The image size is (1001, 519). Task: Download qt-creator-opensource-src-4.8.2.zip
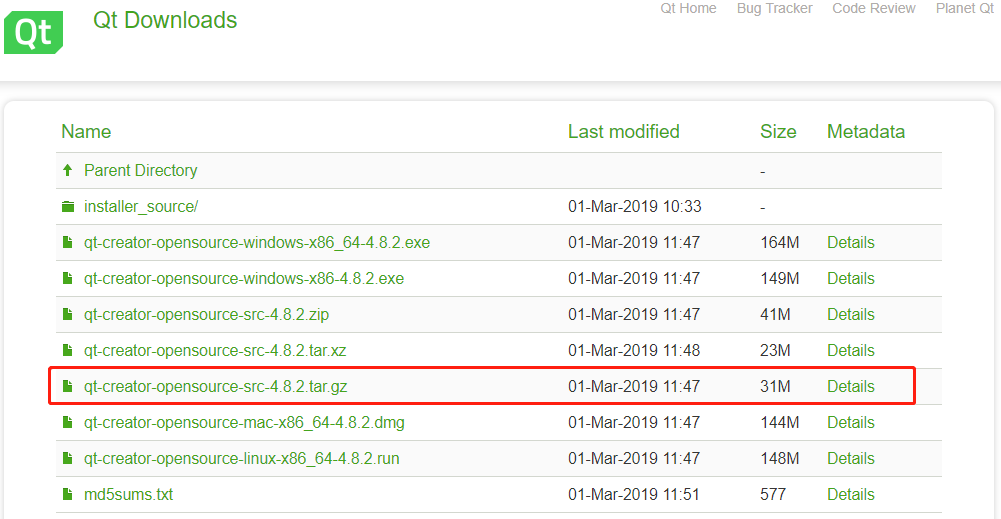(x=206, y=315)
